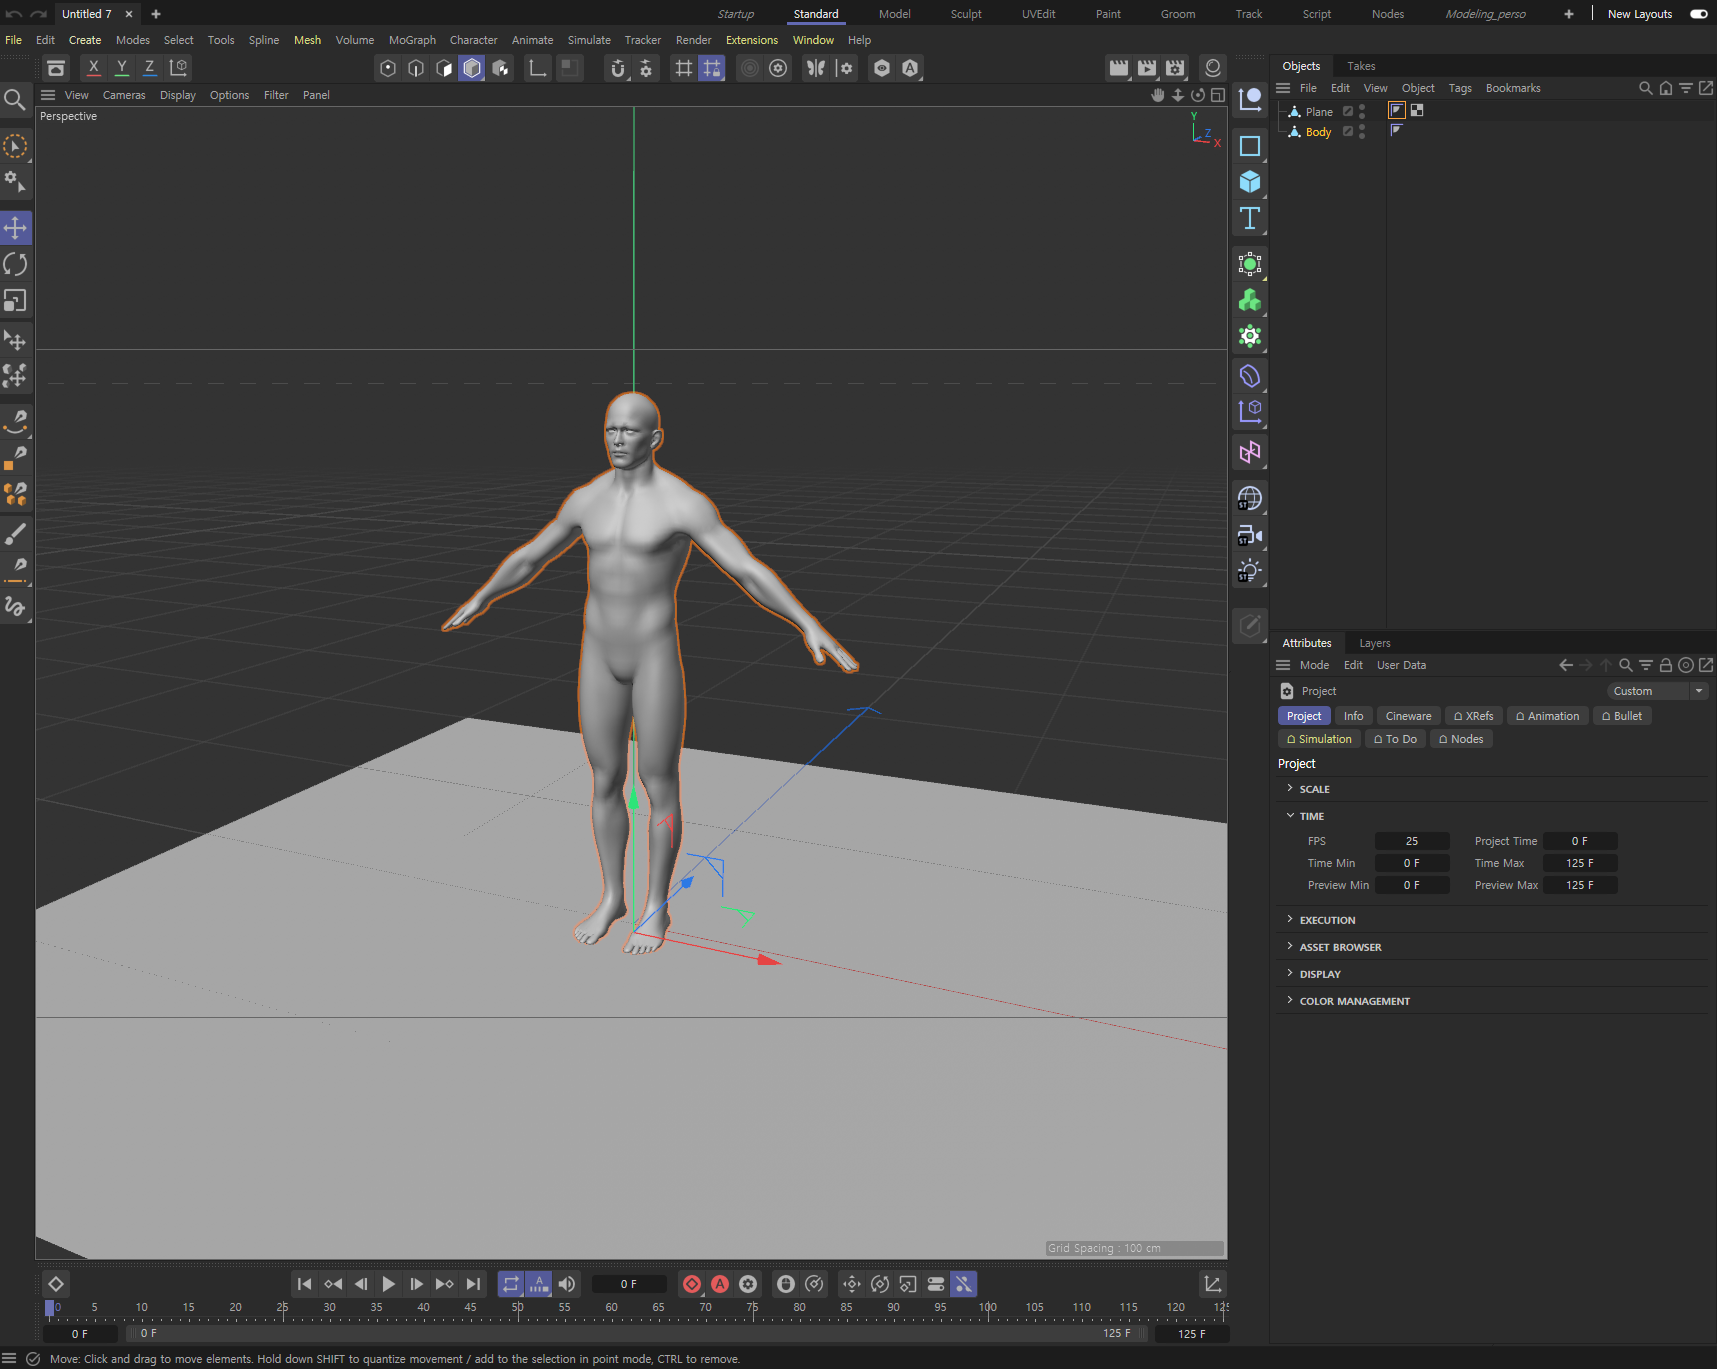This screenshot has width=1717, height=1369.
Task: Add a Floor/Sky environment object
Action: [x=1250, y=498]
